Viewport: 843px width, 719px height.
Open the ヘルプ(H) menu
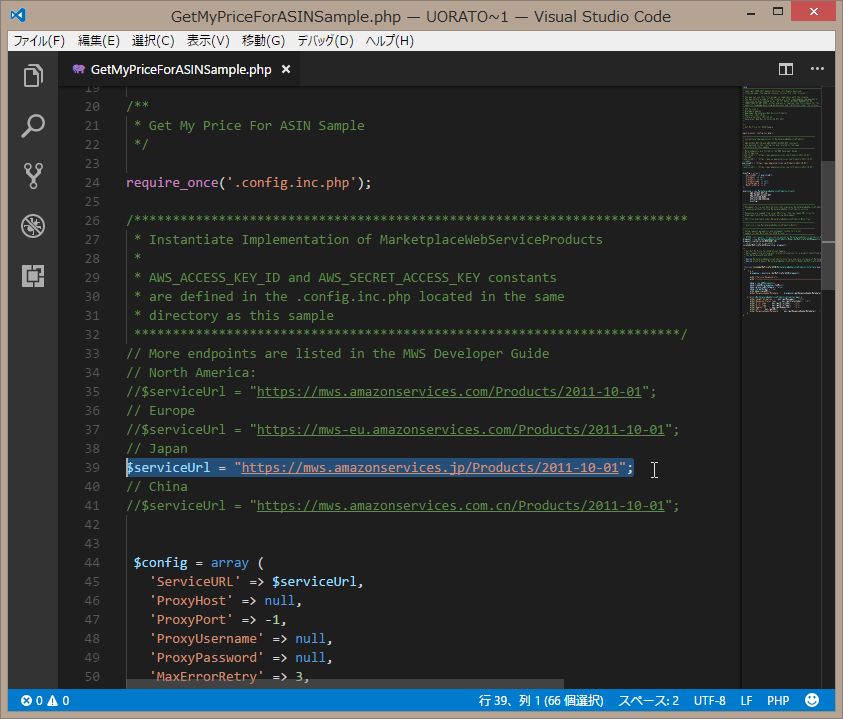(x=389, y=41)
